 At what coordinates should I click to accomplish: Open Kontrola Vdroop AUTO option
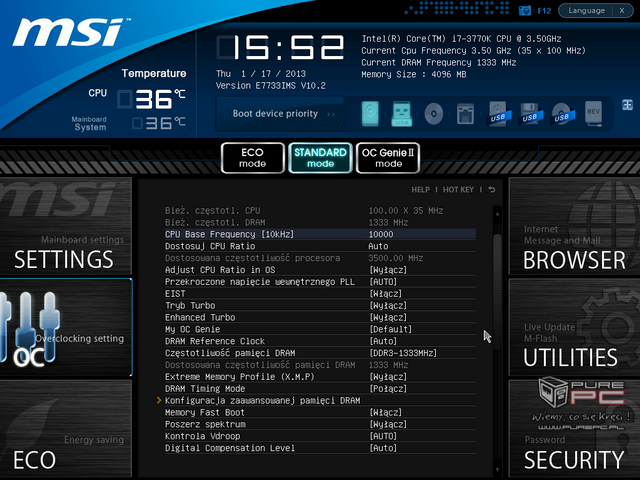(x=383, y=436)
